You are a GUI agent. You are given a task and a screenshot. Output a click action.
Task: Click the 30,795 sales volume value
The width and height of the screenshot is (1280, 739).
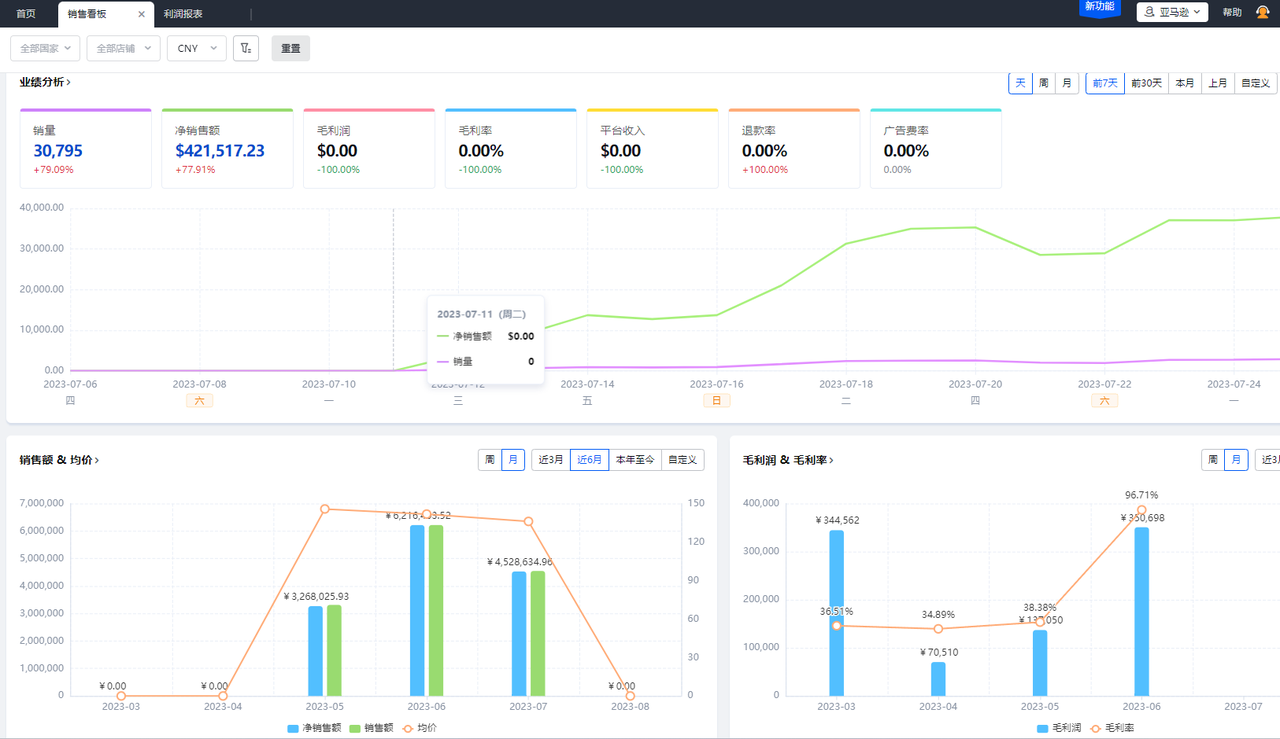click(x=58, y=151)
